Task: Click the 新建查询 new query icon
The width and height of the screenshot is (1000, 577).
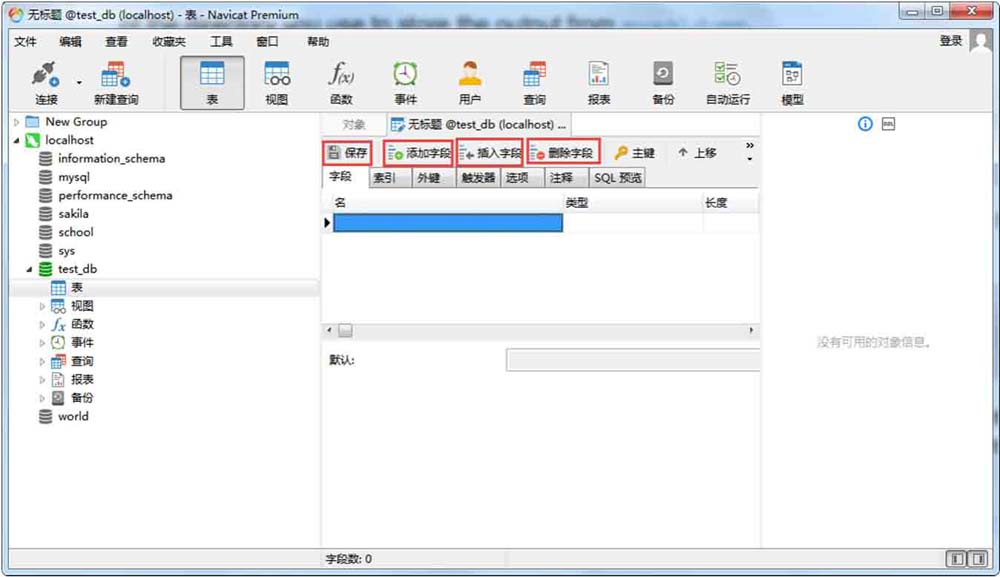Action: pos(115,82)
